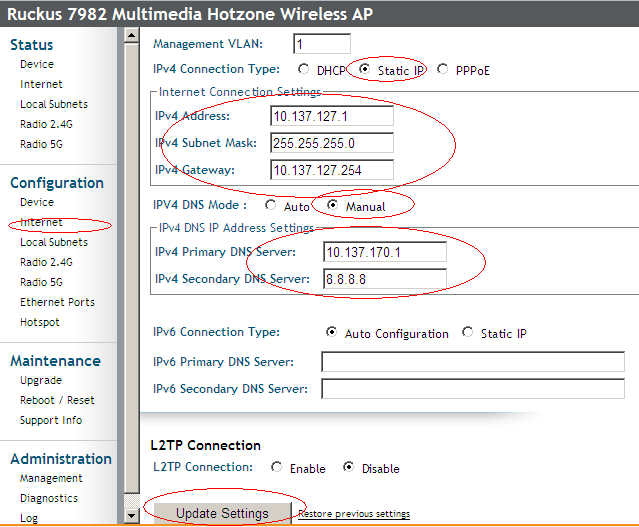Open Management under Administration

point(51,478)
